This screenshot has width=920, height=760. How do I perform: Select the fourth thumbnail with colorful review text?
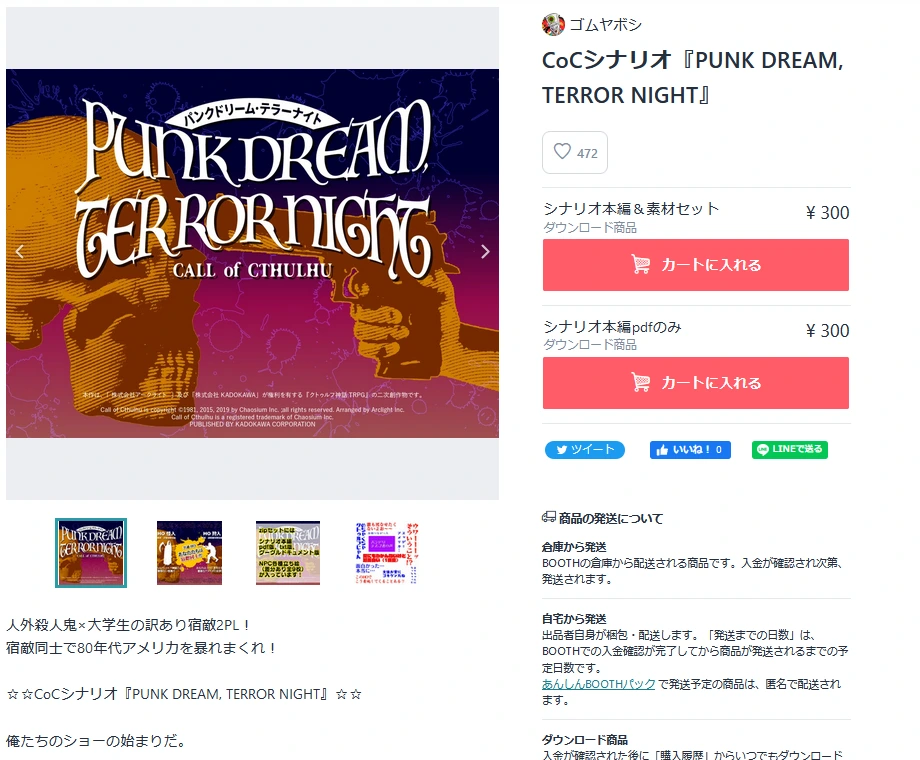click(x=387, y=553)
